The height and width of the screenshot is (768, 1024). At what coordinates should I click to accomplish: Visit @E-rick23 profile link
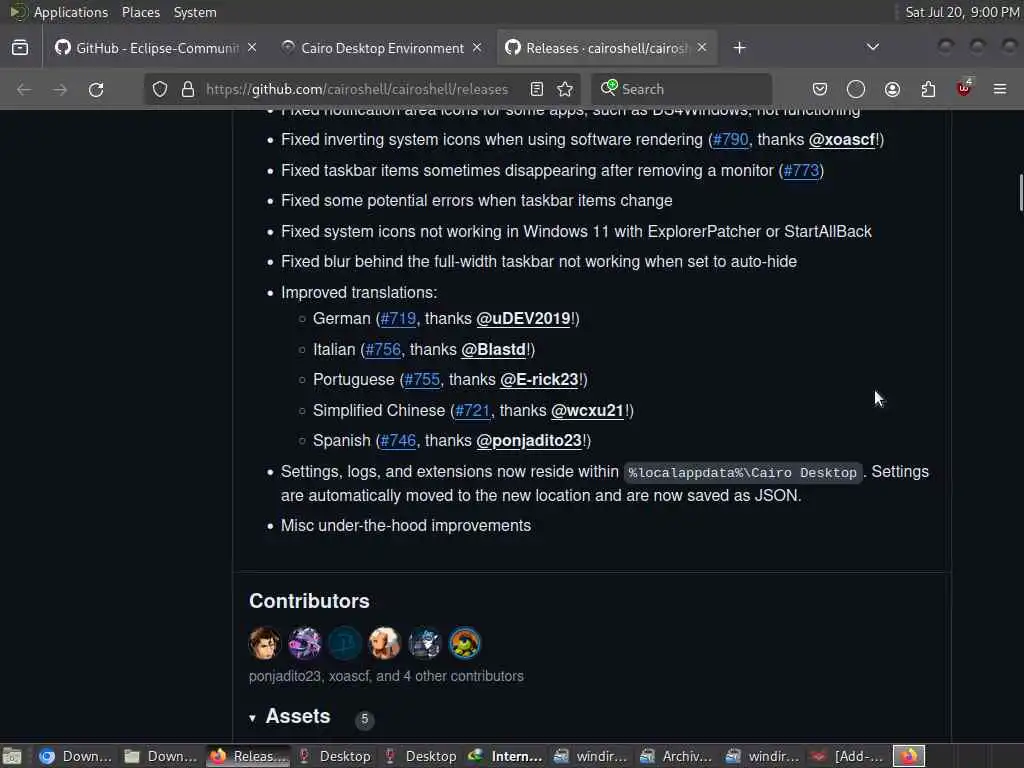pyautogui.click(x=539, y=379)
